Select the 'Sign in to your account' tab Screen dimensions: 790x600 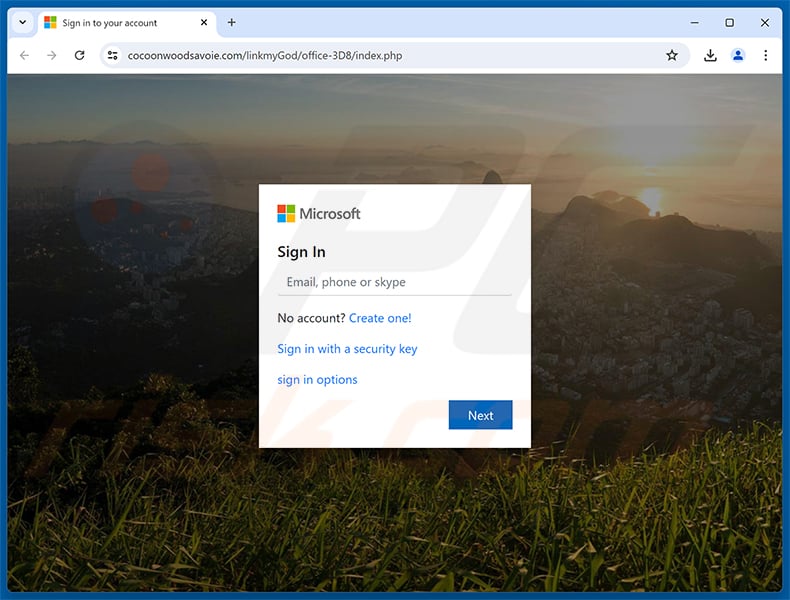pos(126,23)
